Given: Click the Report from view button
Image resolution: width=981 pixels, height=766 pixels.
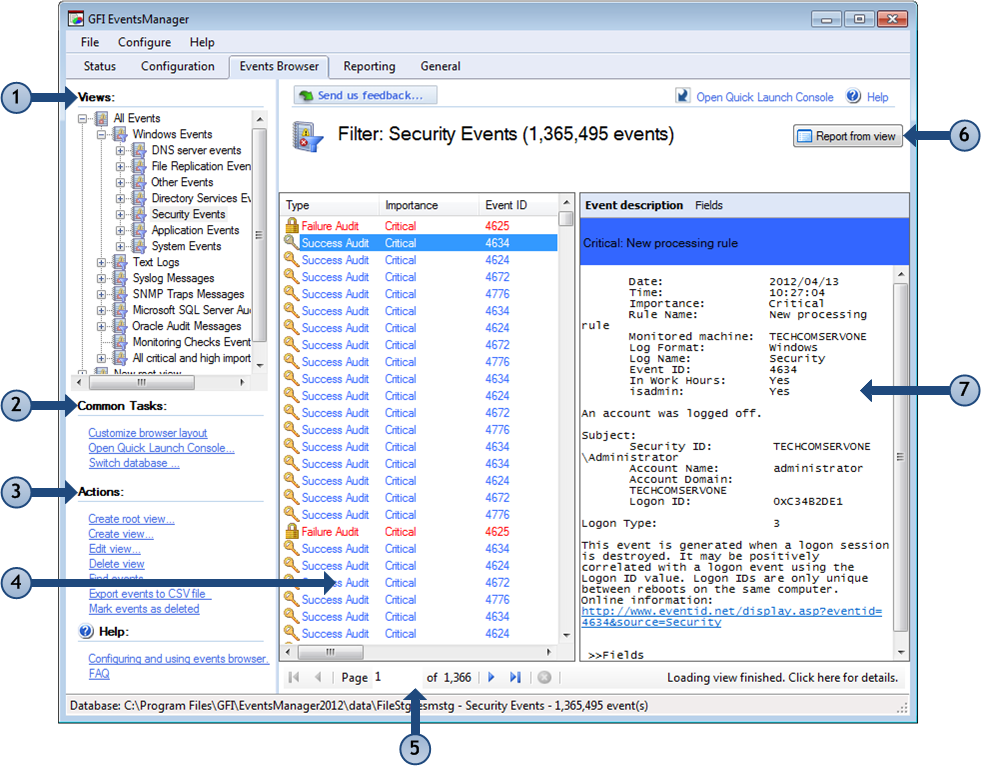Looking at the screenshot, I should click(x=848, y=136).
